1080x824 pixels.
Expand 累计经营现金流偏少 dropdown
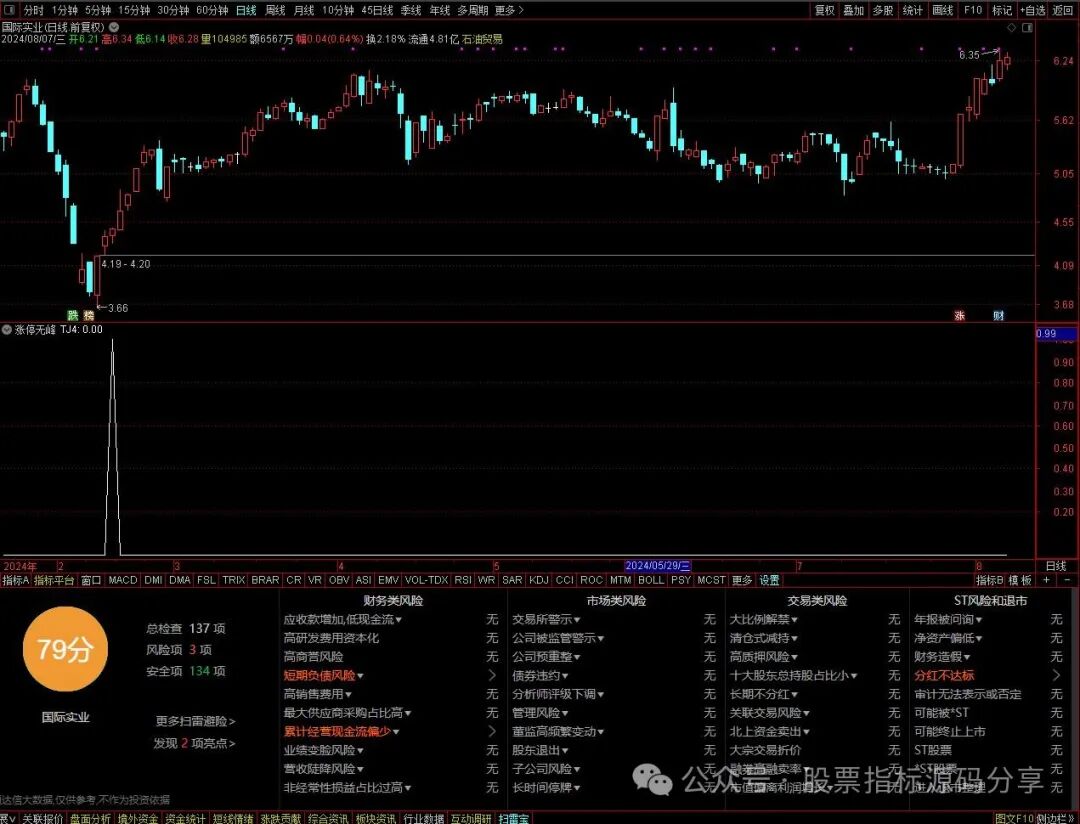[396, 732]
